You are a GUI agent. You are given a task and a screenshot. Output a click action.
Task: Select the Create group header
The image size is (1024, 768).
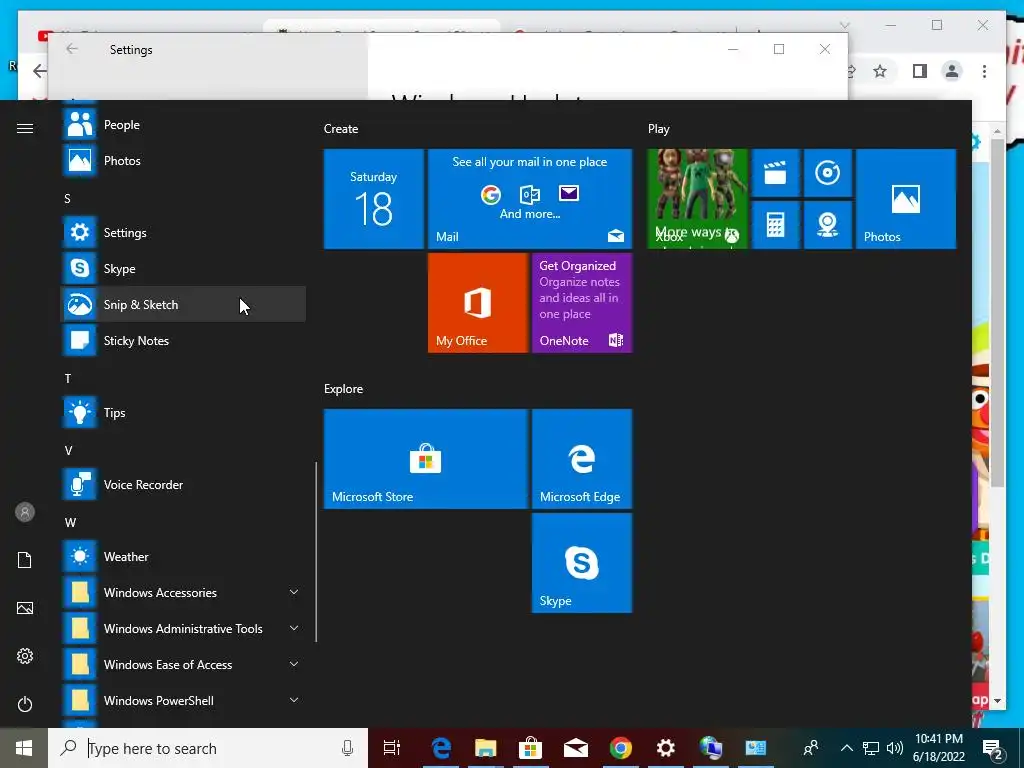point(341,129)
